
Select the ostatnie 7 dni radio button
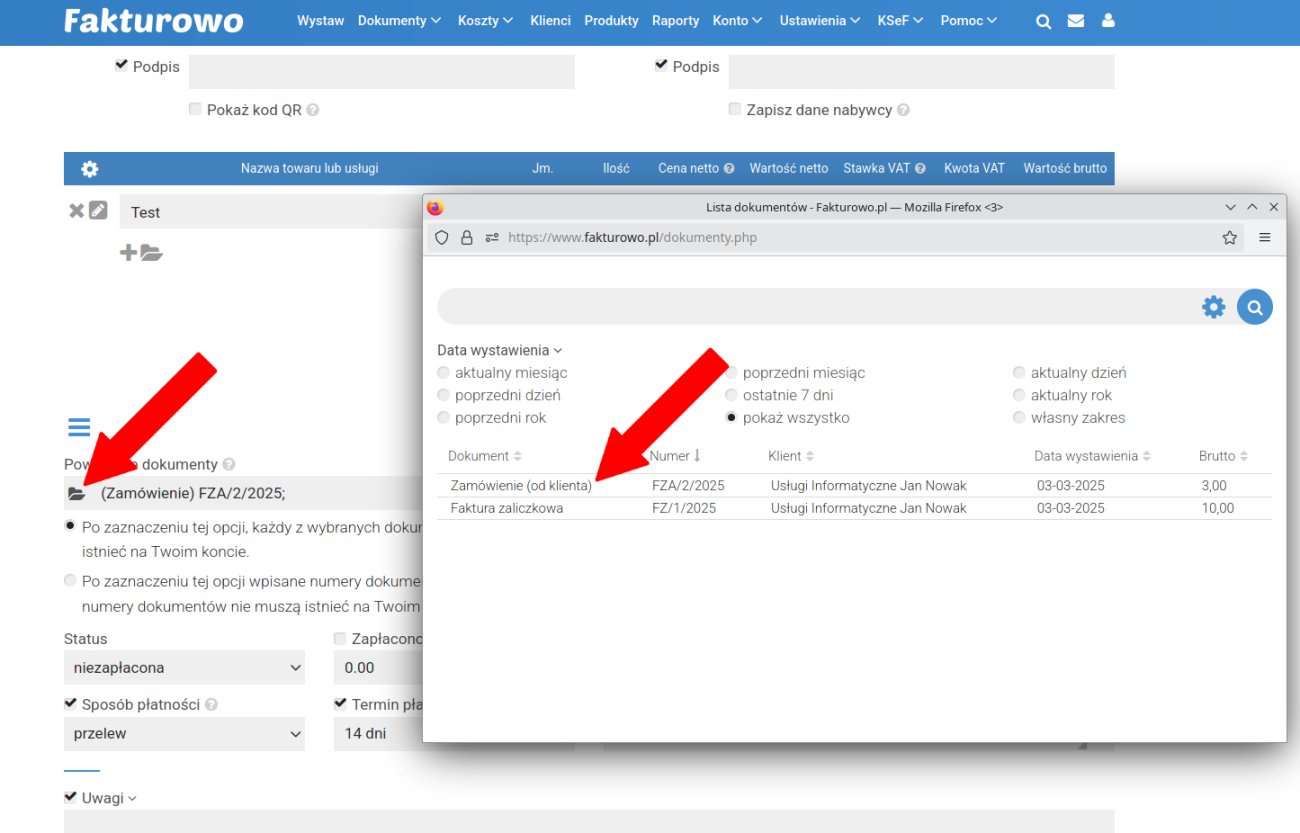(732, 395)
